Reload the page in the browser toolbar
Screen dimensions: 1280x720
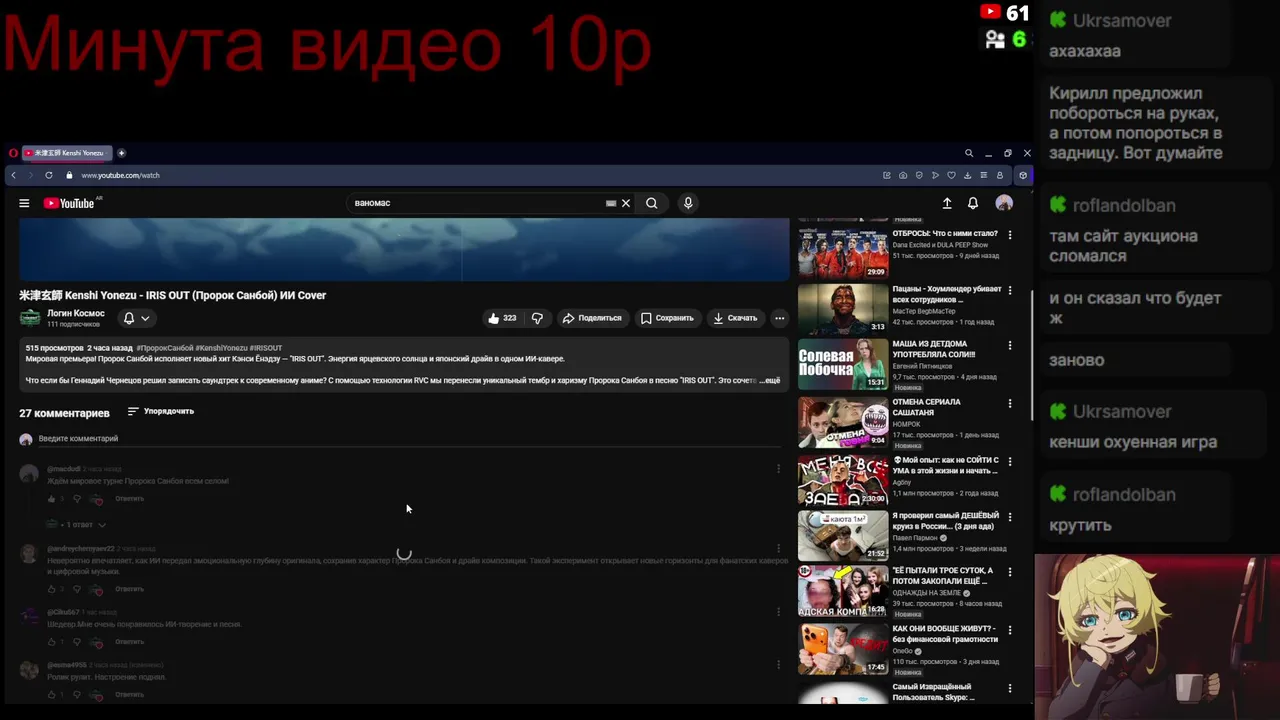click(x=48, y=175)
